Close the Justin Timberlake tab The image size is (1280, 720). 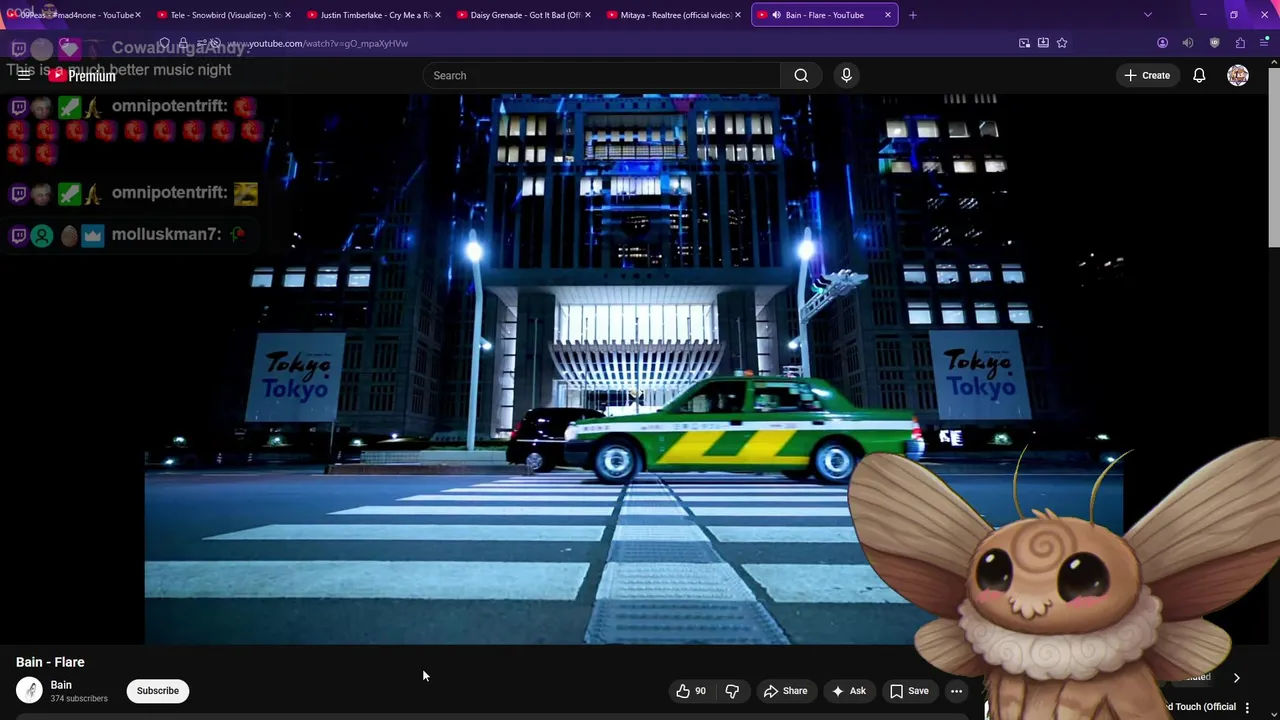437,15
